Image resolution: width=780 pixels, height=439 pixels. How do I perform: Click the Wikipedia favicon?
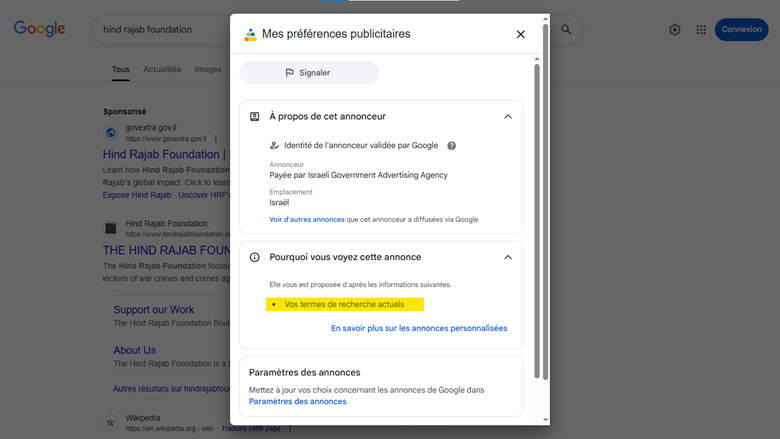click(x=110, y=423)
